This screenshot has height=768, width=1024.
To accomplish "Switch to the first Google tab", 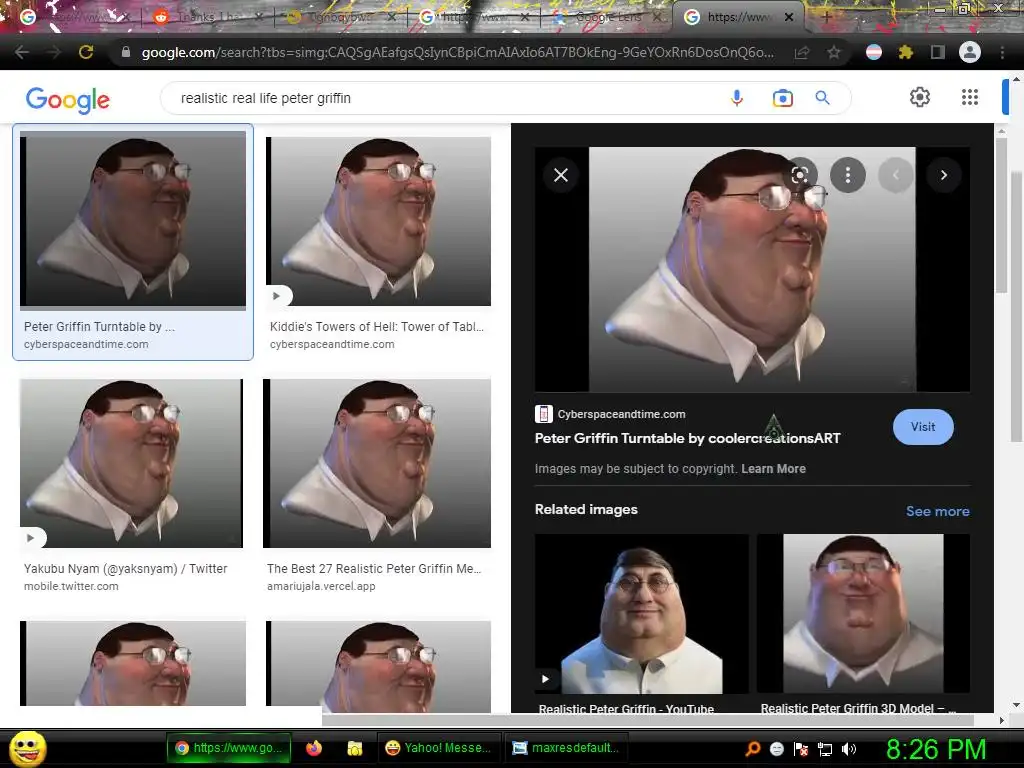I will point(75,17).
